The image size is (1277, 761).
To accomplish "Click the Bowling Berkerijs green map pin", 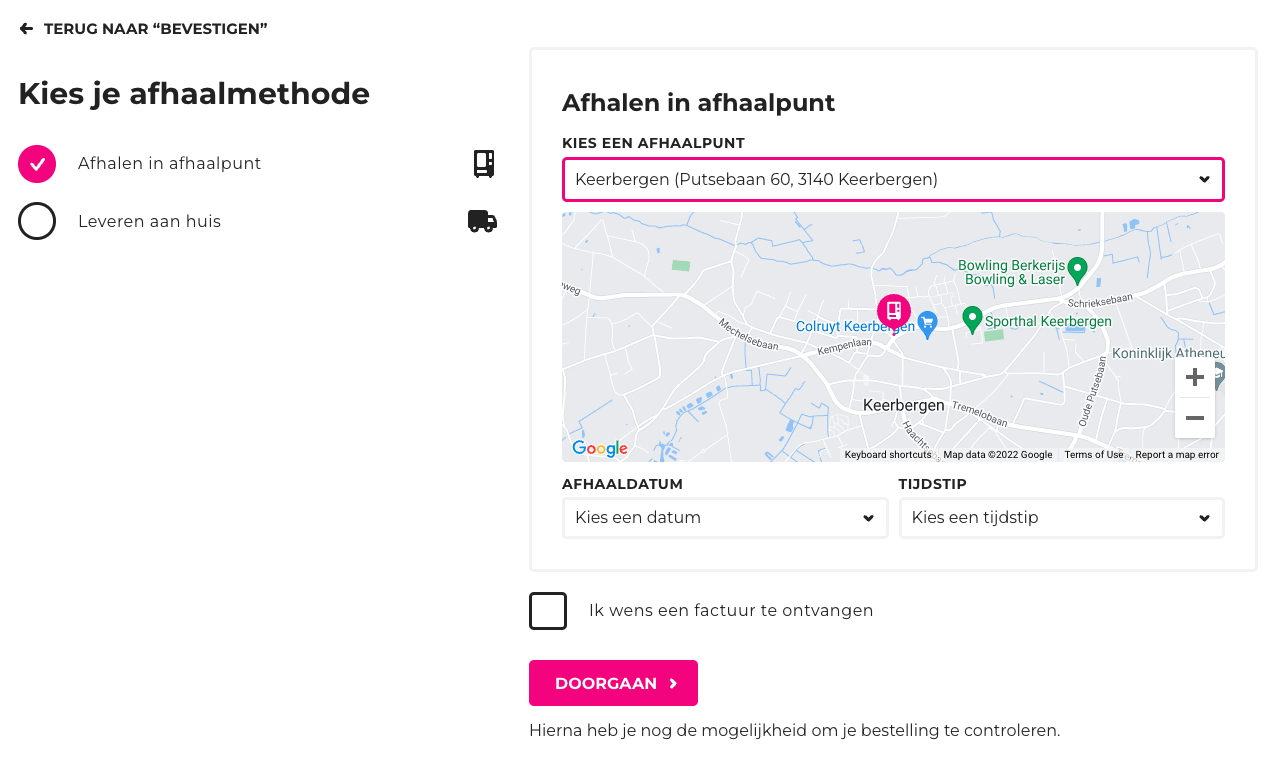I will [1077, 269].
